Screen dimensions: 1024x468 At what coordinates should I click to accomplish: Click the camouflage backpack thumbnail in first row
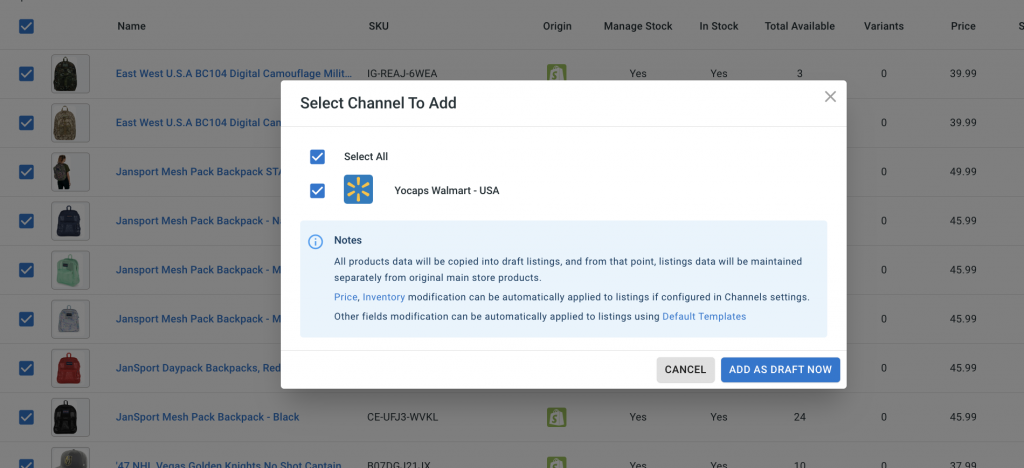[x=71, y=74]
